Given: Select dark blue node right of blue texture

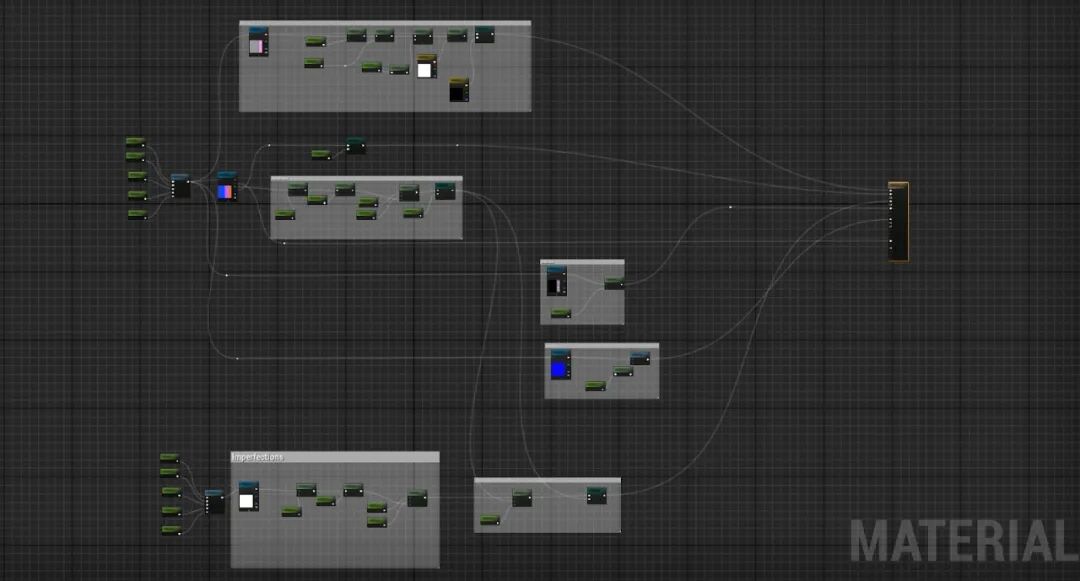Looking at the screenshot, I should click(x=640, y=359).
